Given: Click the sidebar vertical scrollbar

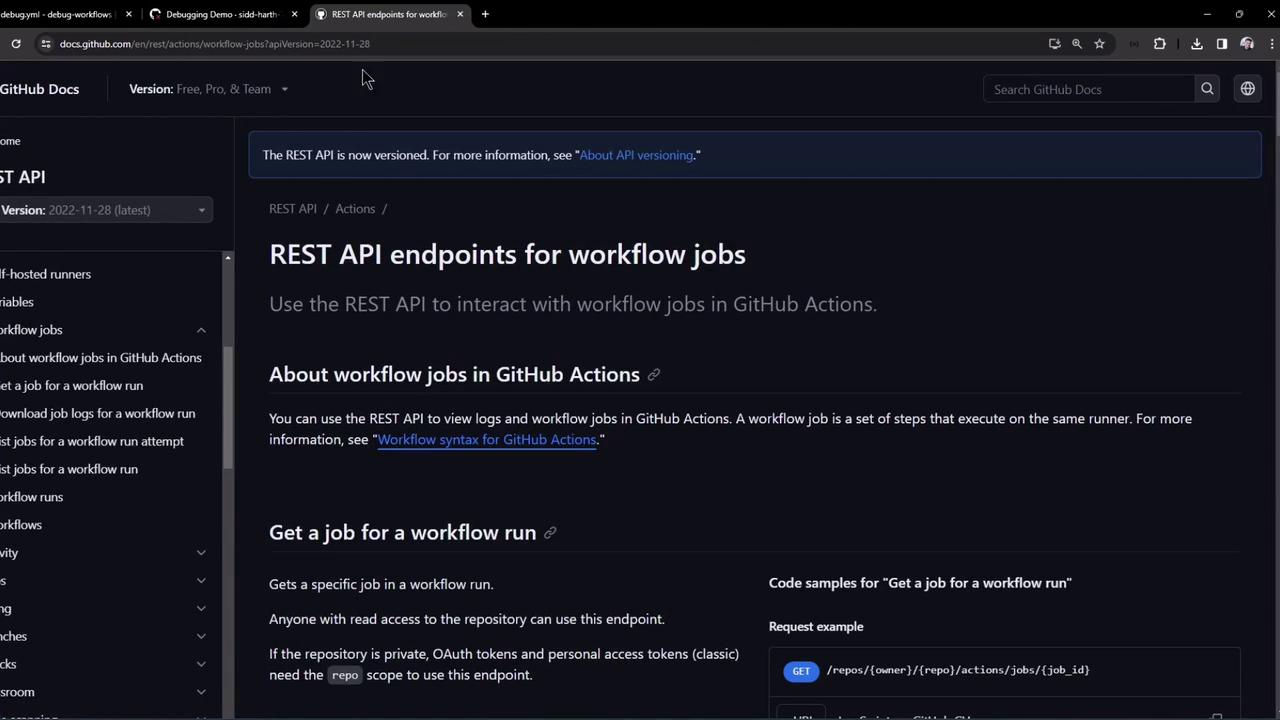Looking at the screenshot, I should tap(228, 407).
